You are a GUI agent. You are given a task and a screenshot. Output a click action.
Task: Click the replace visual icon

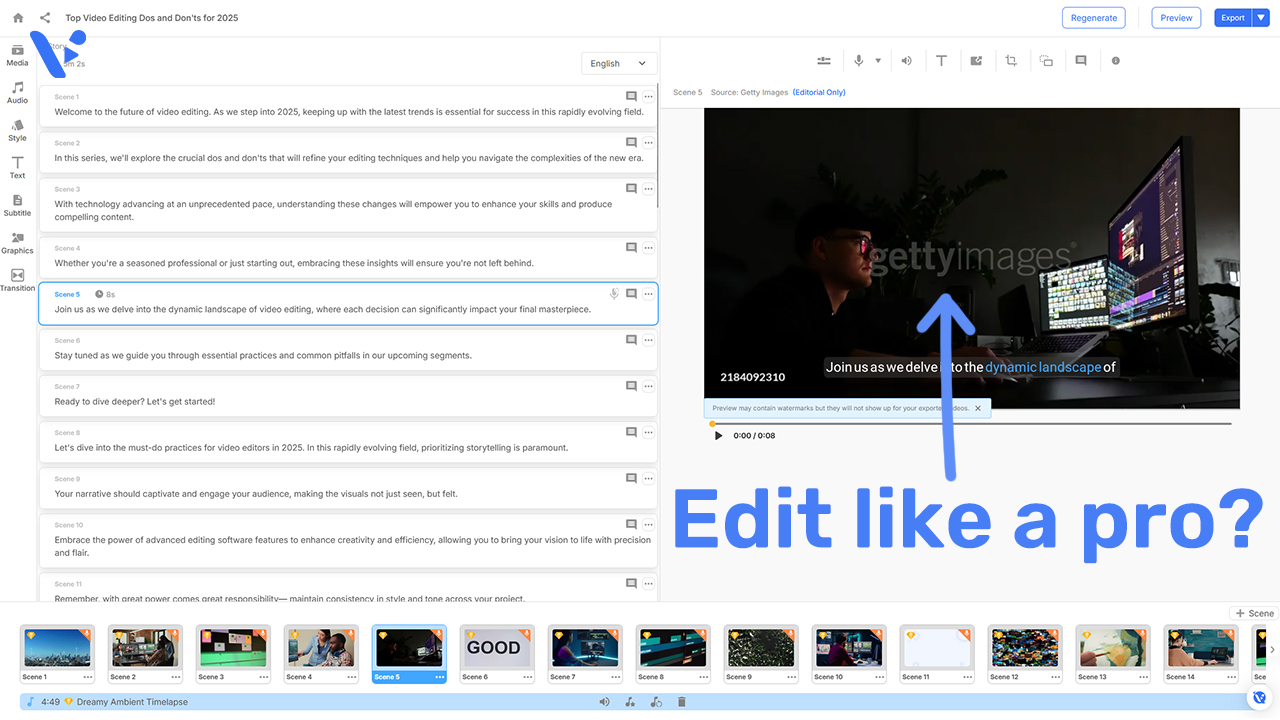pos(977,61)
